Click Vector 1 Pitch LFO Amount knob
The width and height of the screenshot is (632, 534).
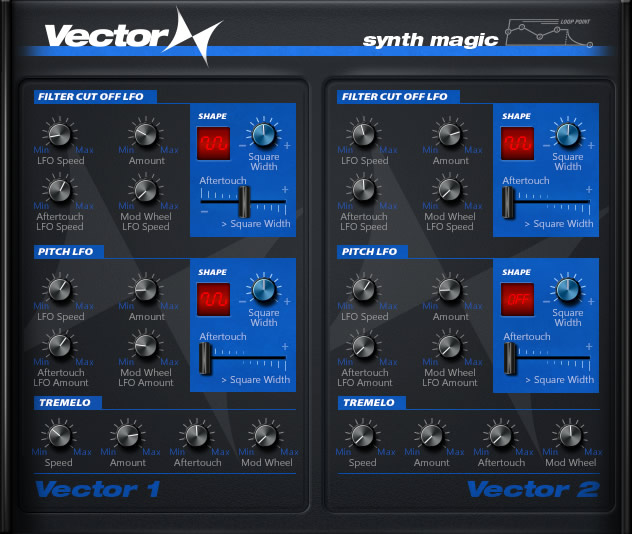click(146, 290)
